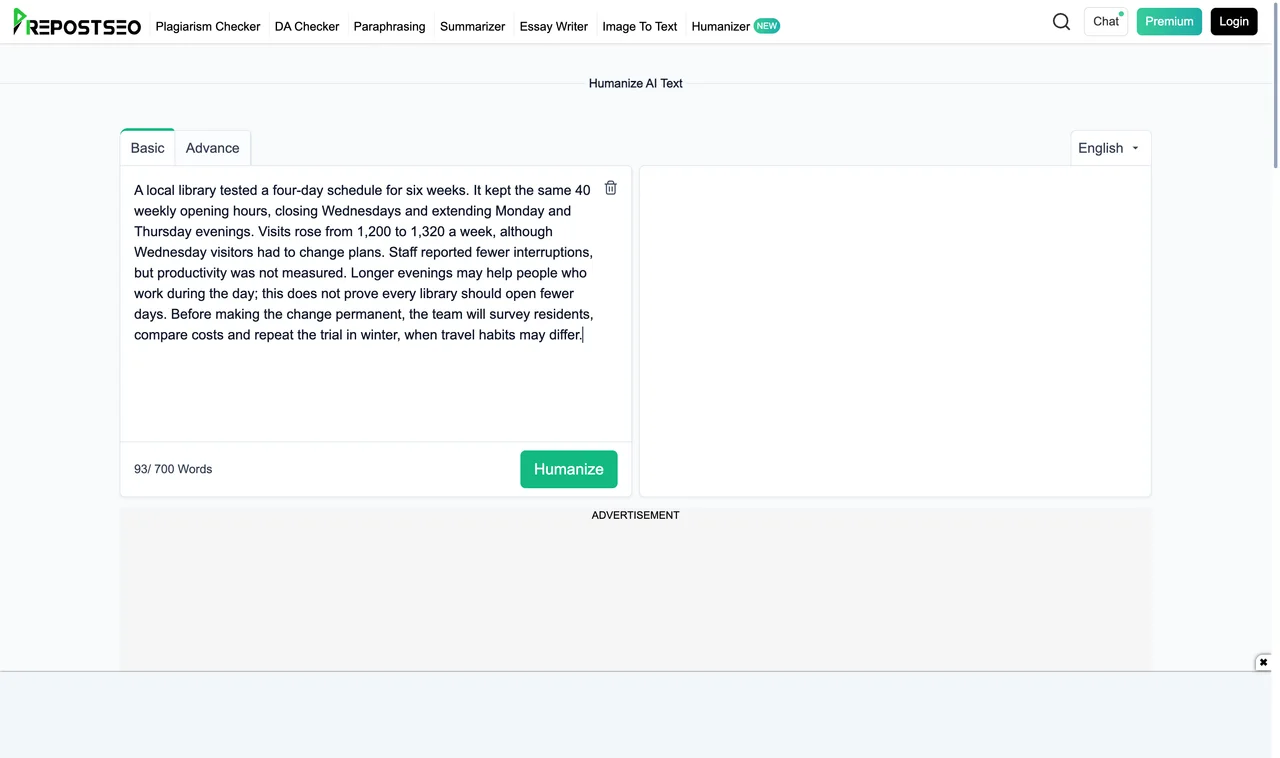
Task: Click the page vertical scrollbar
Action: point(1275,85)
